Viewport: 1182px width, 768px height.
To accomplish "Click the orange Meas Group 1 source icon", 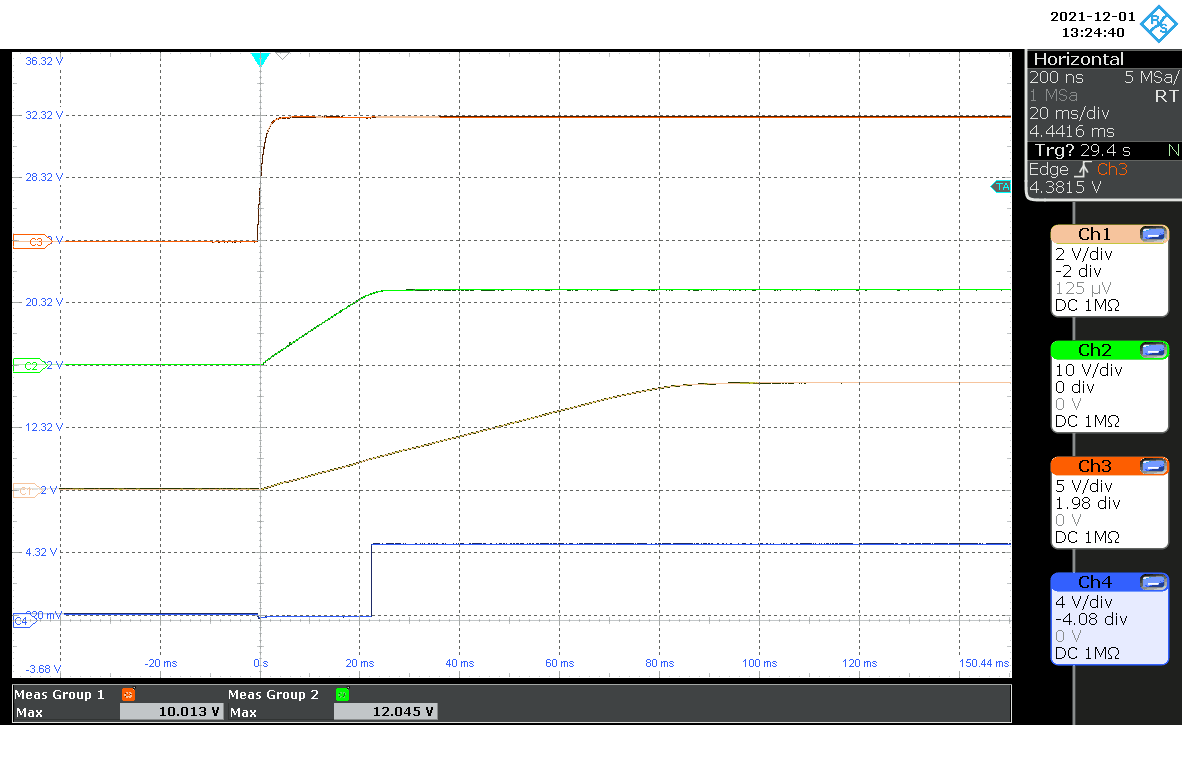I will [128, 694].
